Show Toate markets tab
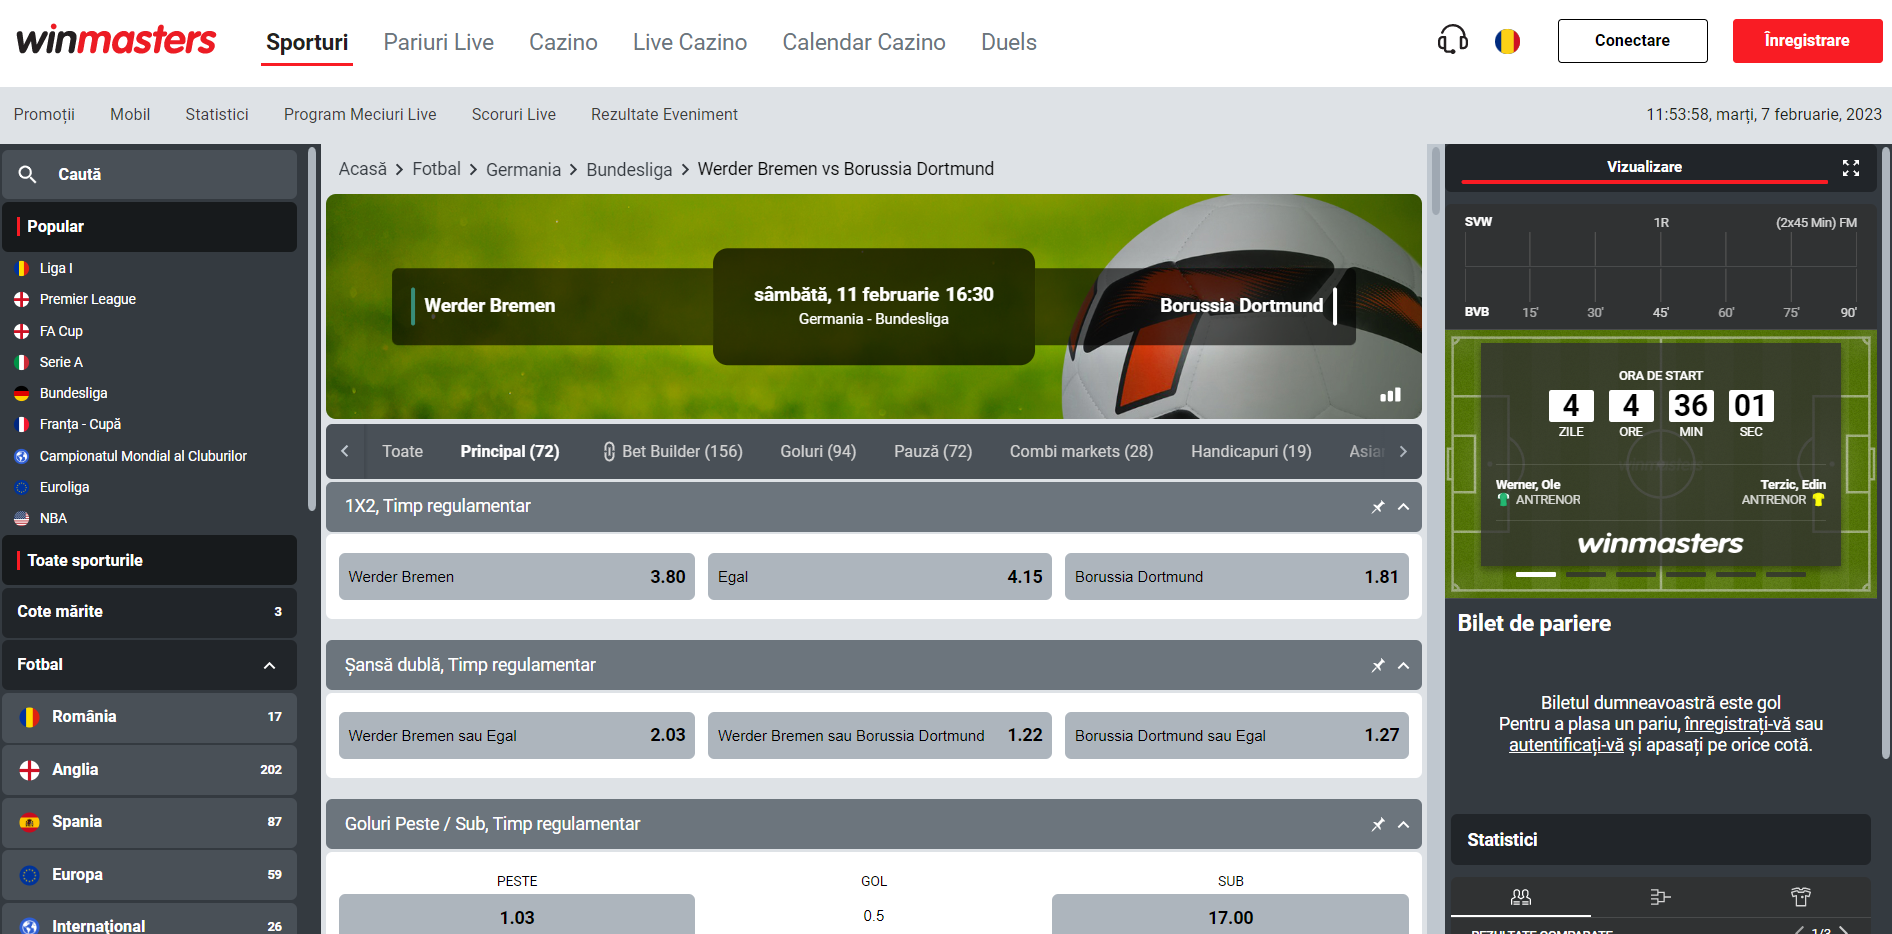The image size is (1892, 934). [x=402, y=452]
